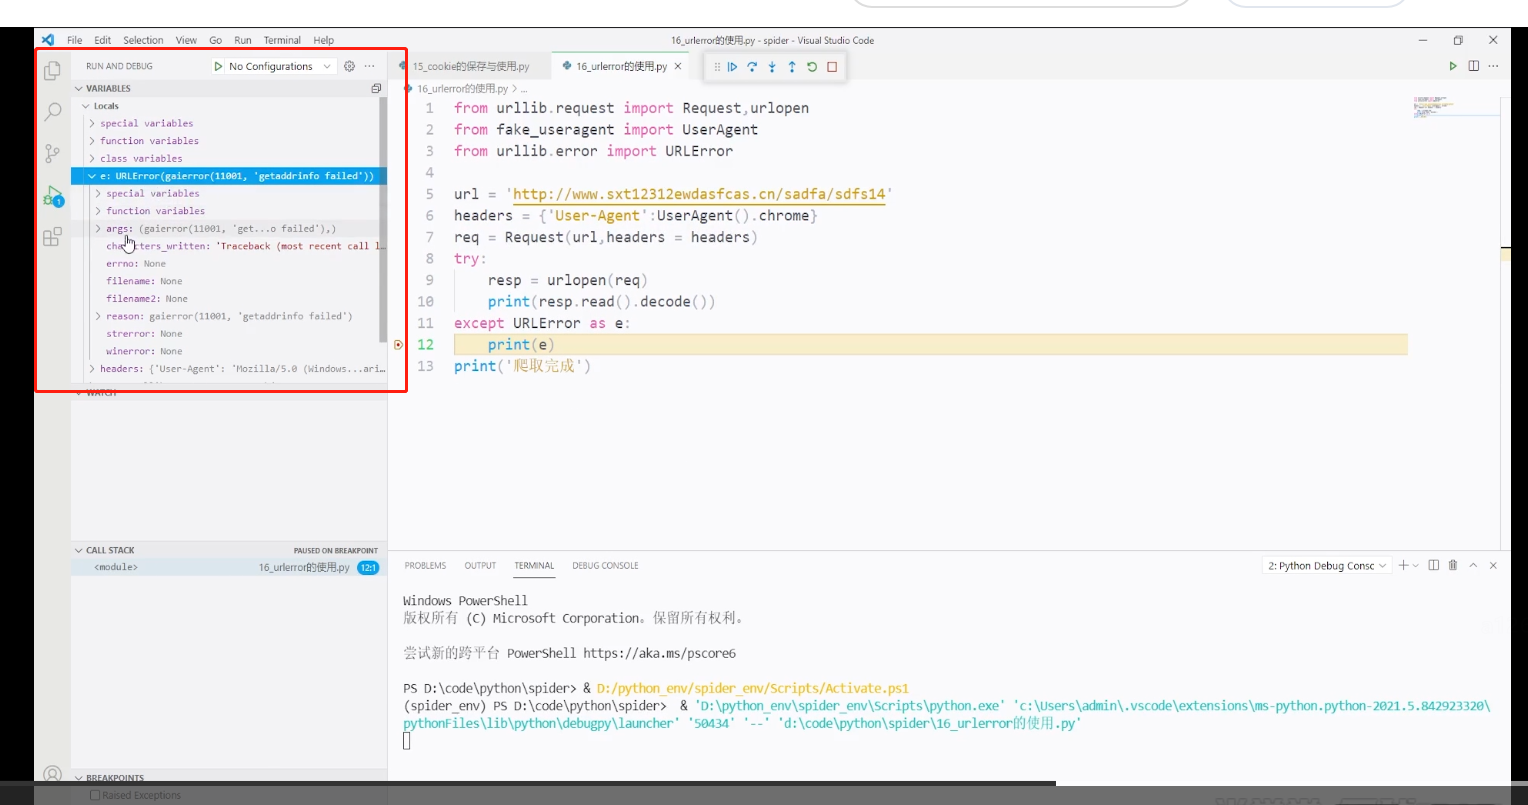Continue debugging from debug toolbar
1528x805 pixels.
pos(732,67)
